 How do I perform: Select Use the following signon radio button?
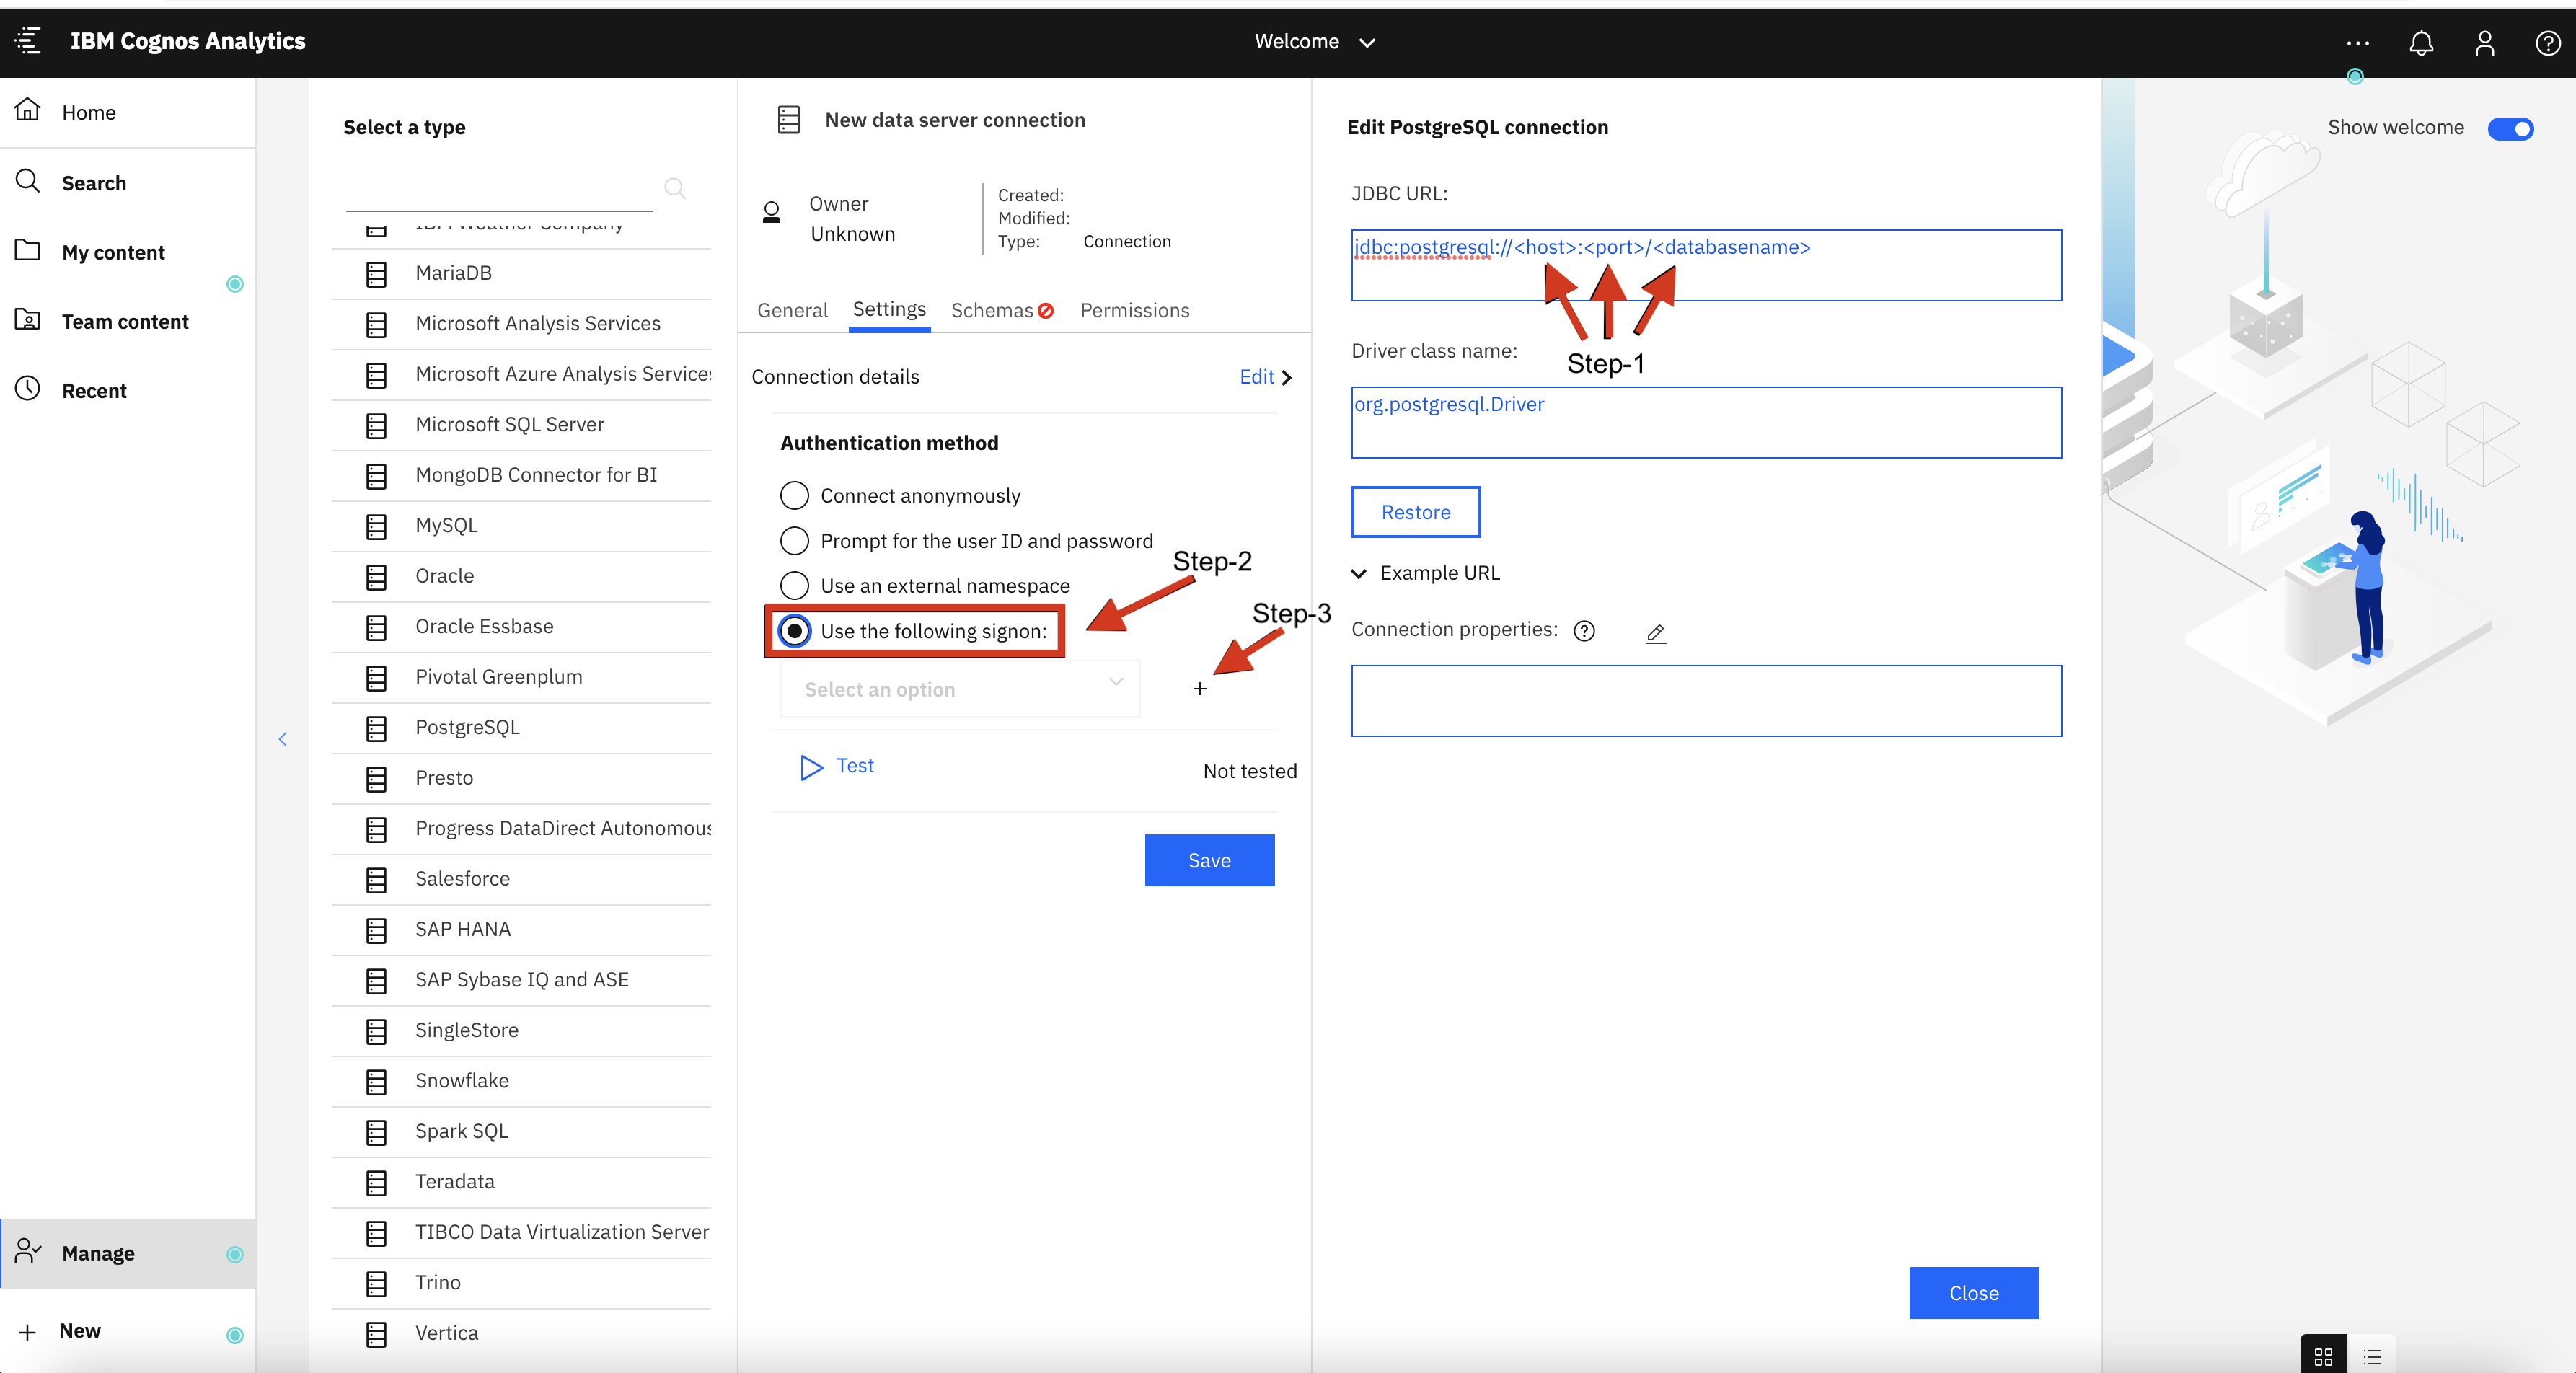point(794,630)
